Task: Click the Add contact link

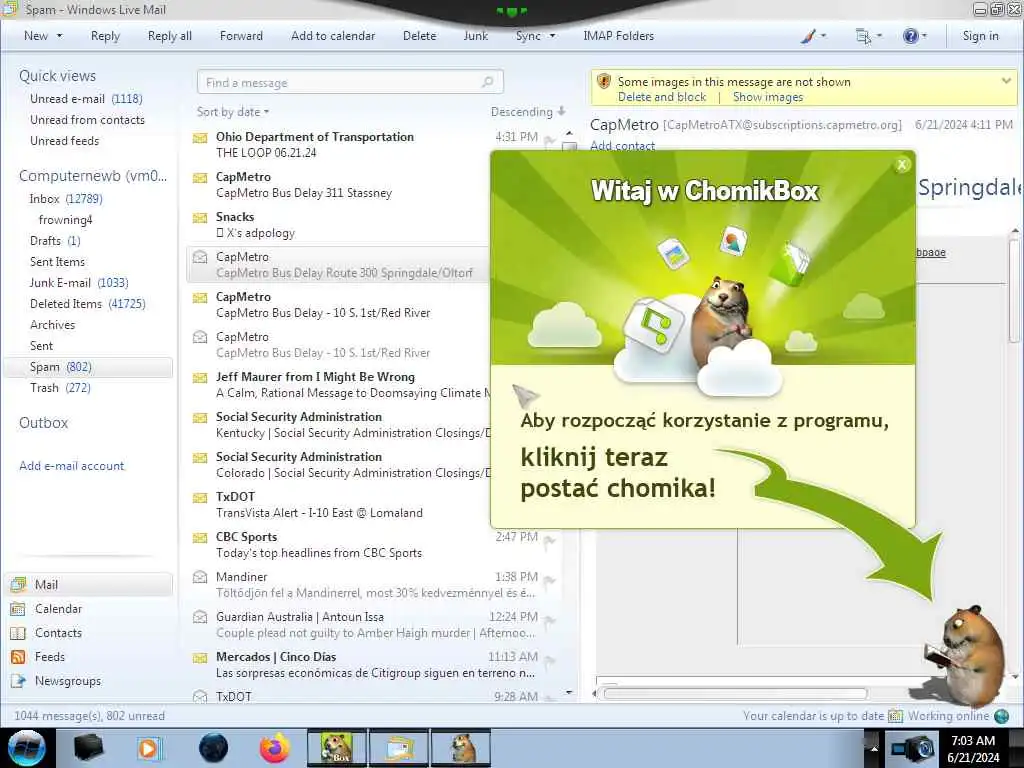Action: pos(622,146)
